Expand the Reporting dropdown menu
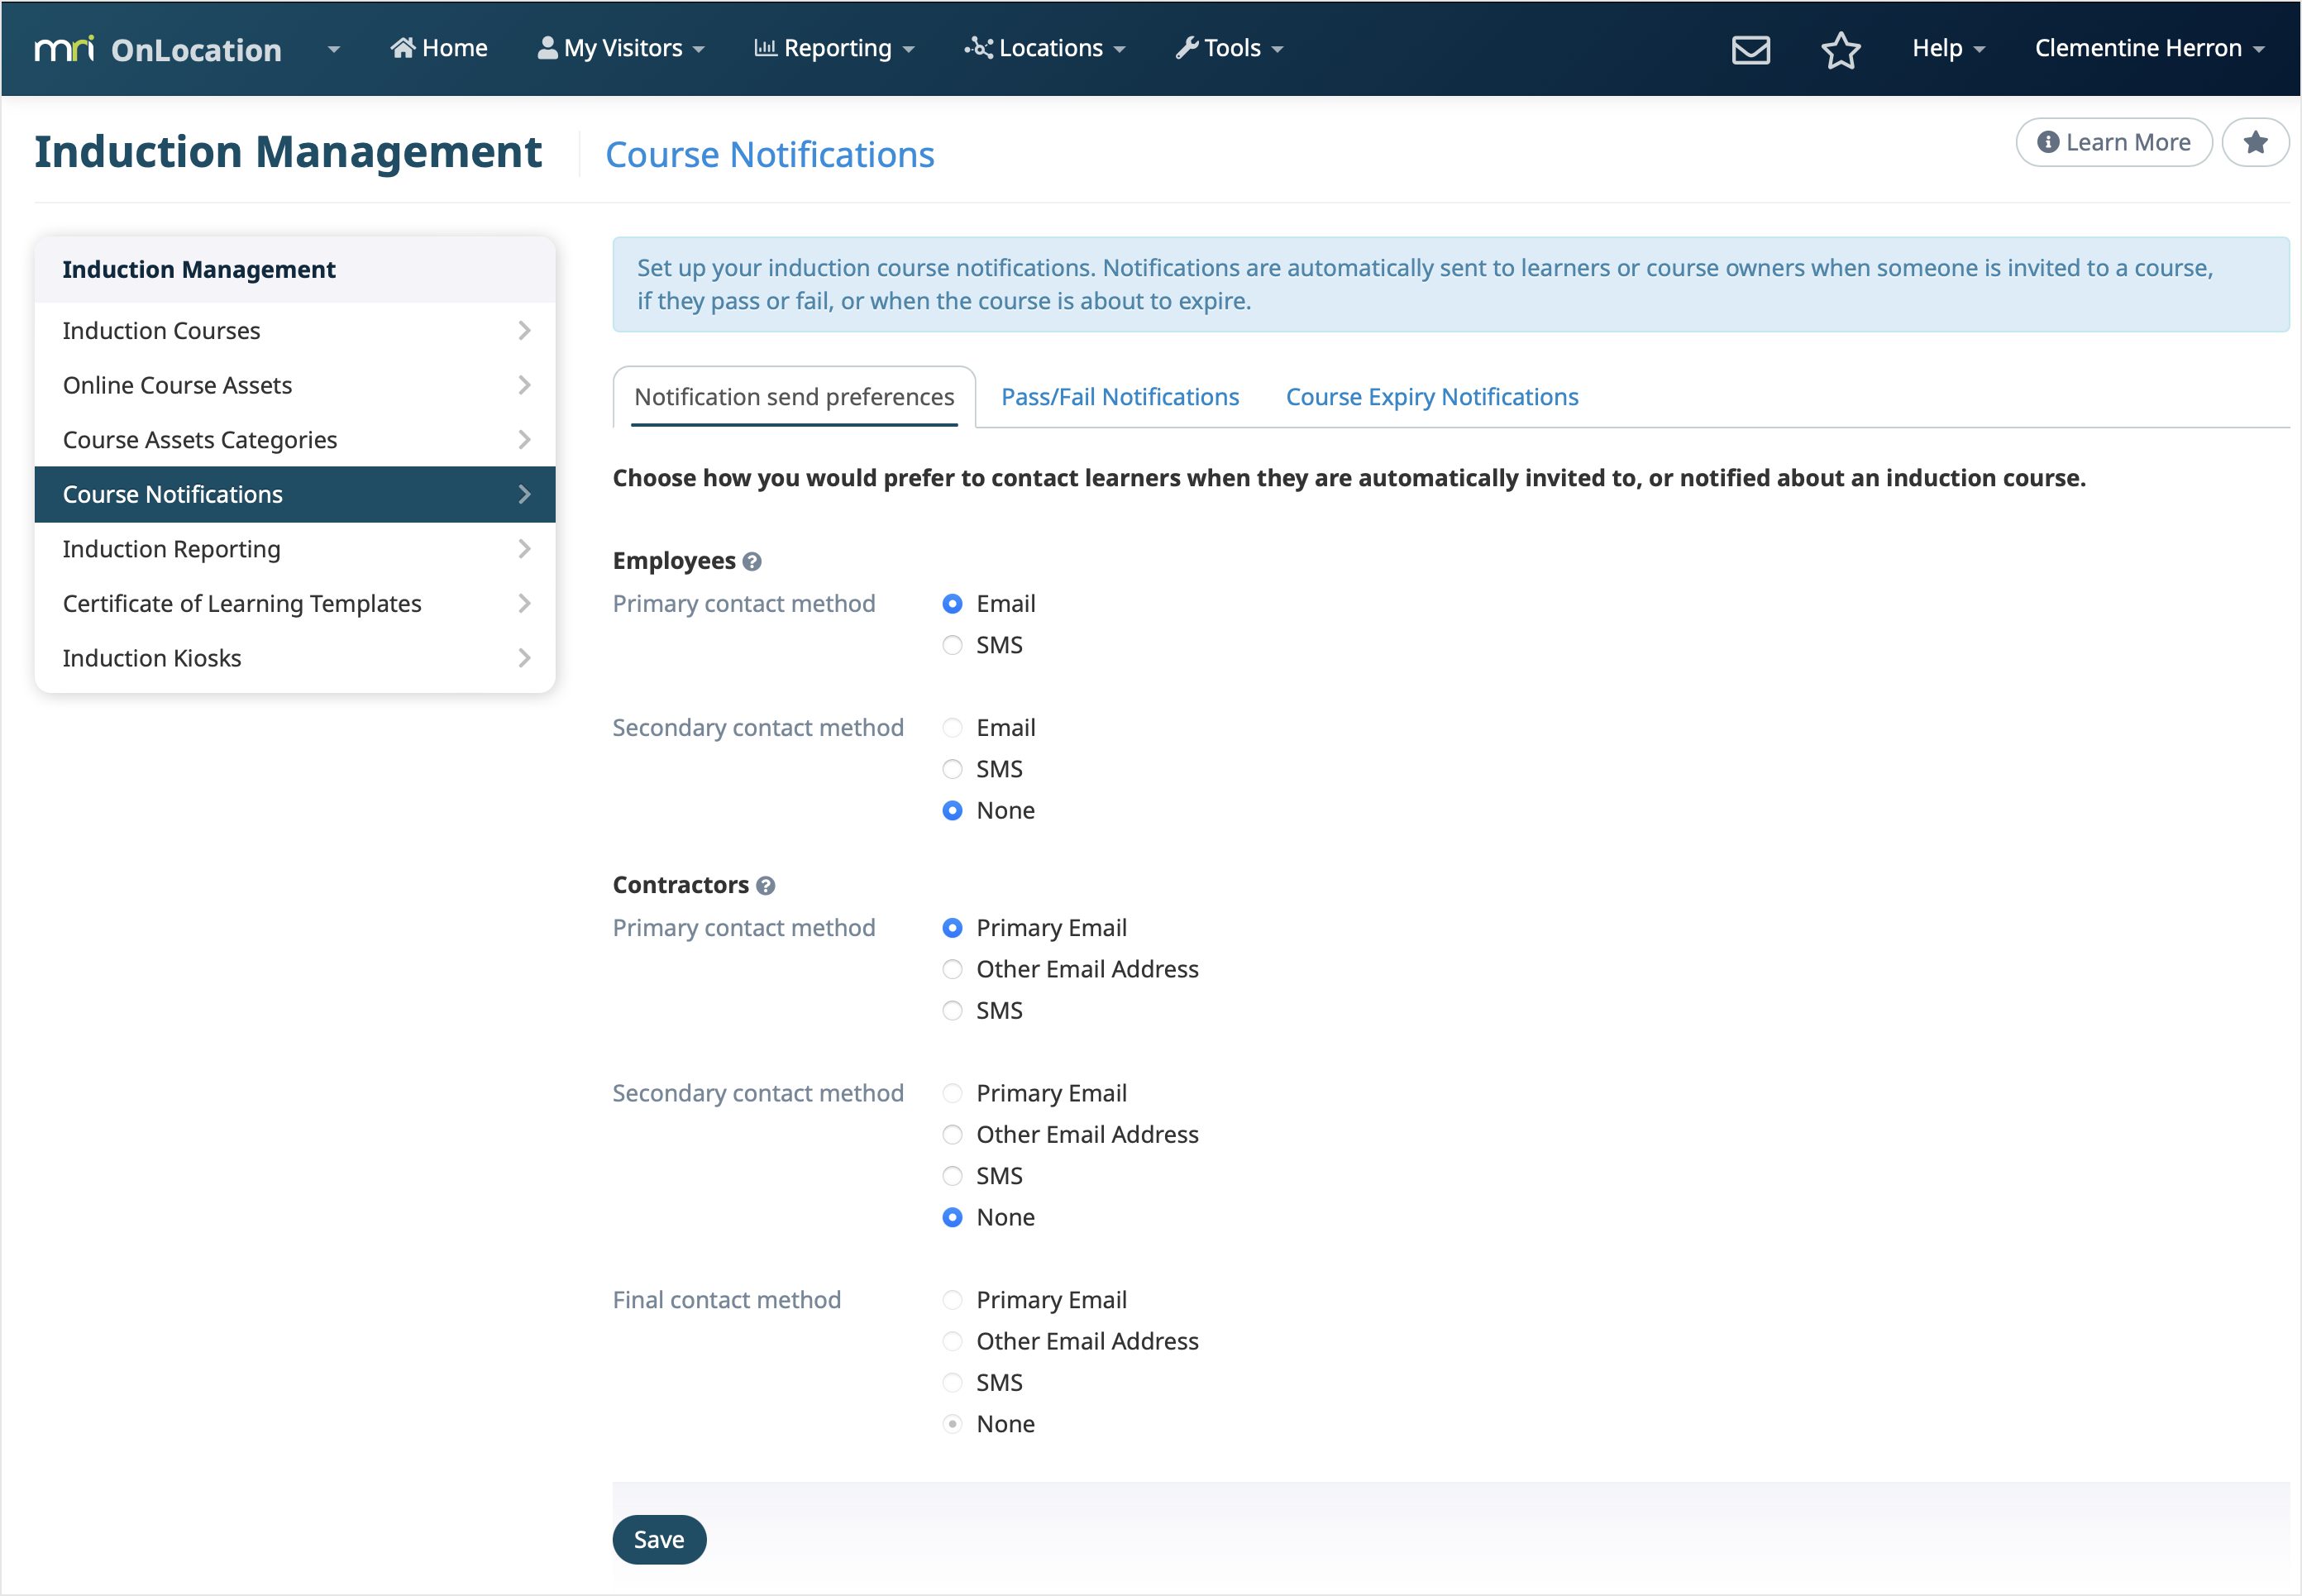2302x1596 pixels. click(x=834, y=48)
